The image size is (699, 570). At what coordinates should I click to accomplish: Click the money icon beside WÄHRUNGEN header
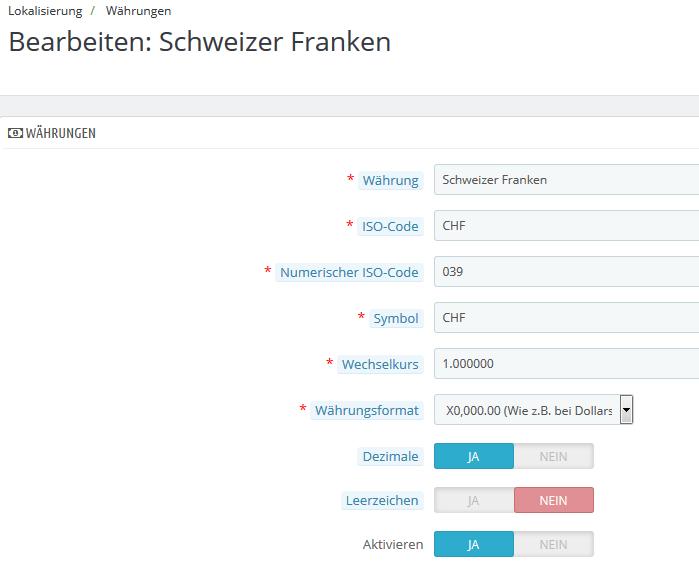click(x=15, y=133)
